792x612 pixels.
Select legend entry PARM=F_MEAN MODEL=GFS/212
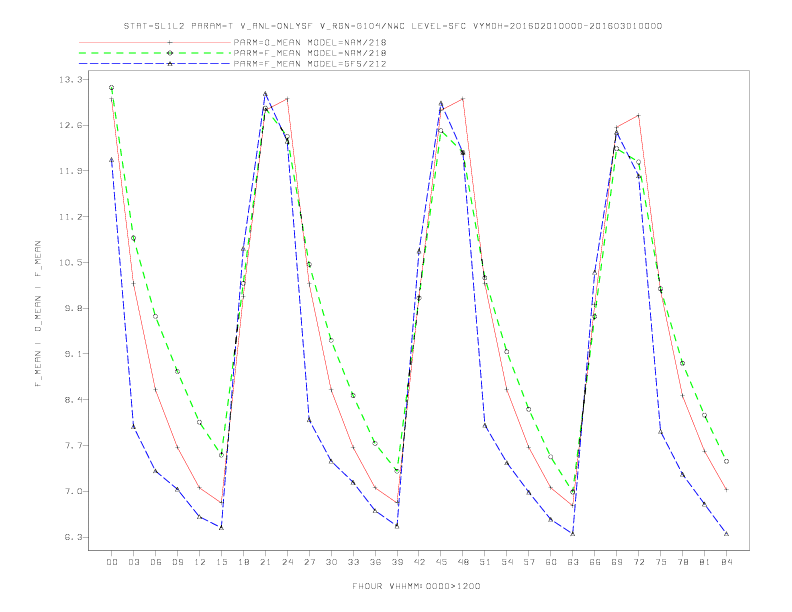pyautogui.click(x=310, y=64)
